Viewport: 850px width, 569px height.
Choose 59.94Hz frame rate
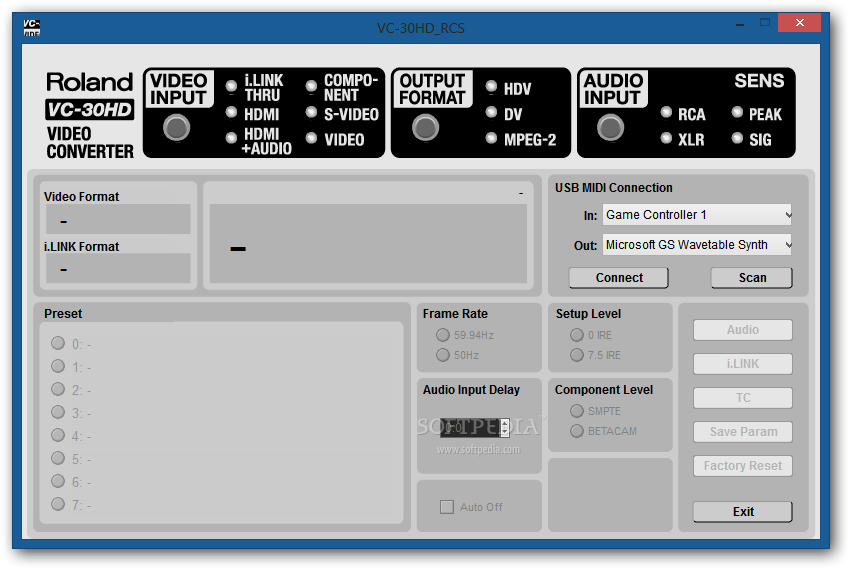pyautogui.click(x=443, y=335)
